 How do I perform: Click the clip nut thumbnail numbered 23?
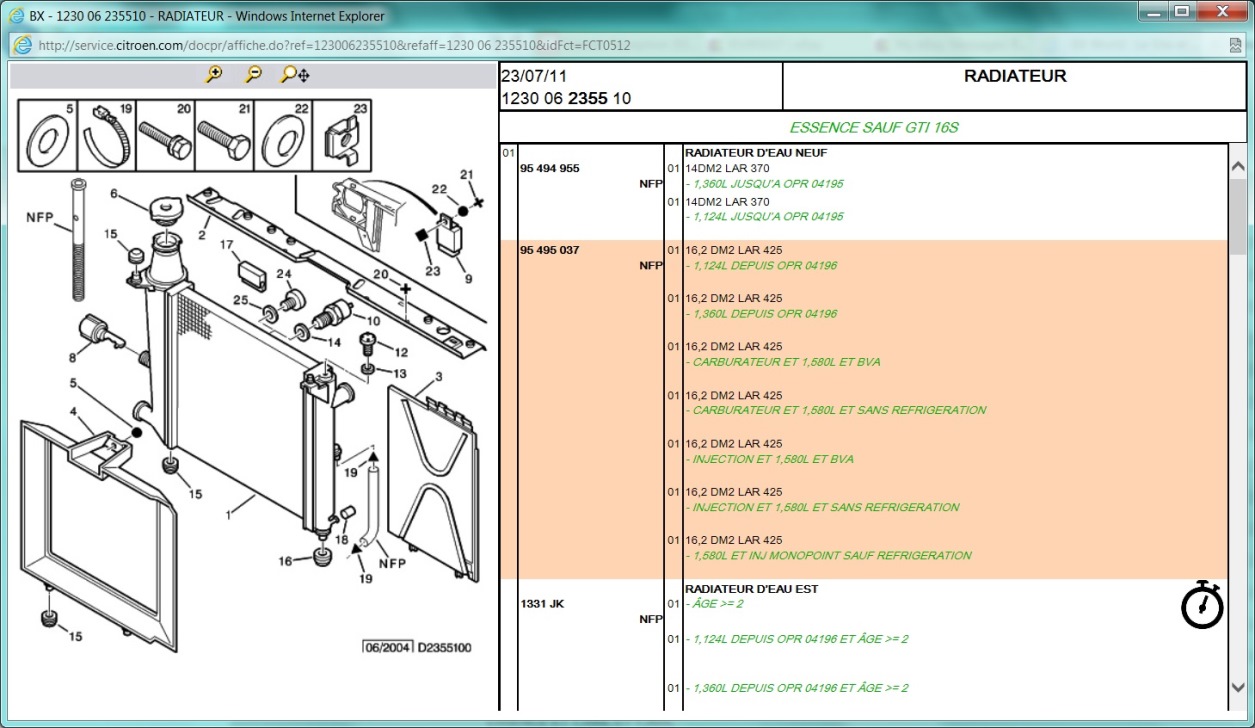[342, 136]
